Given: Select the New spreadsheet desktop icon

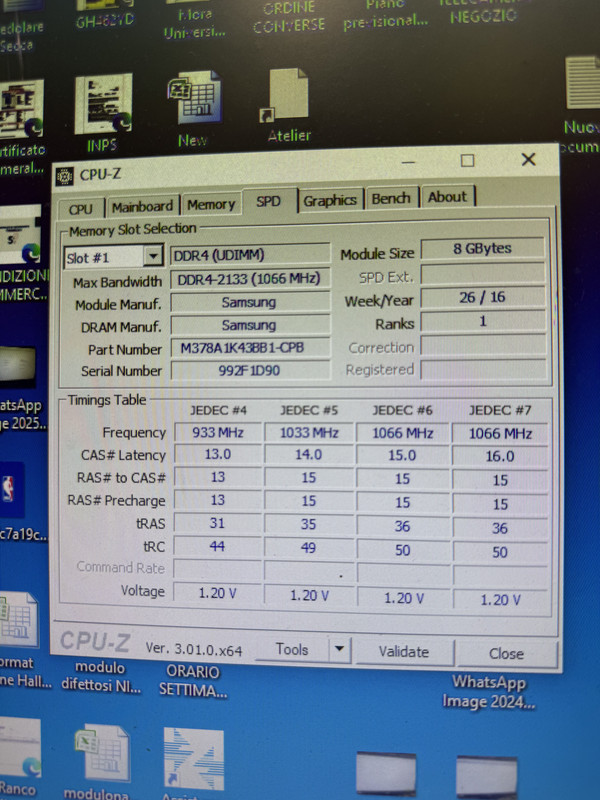Looking at the screenshot, I should [193, 109].
